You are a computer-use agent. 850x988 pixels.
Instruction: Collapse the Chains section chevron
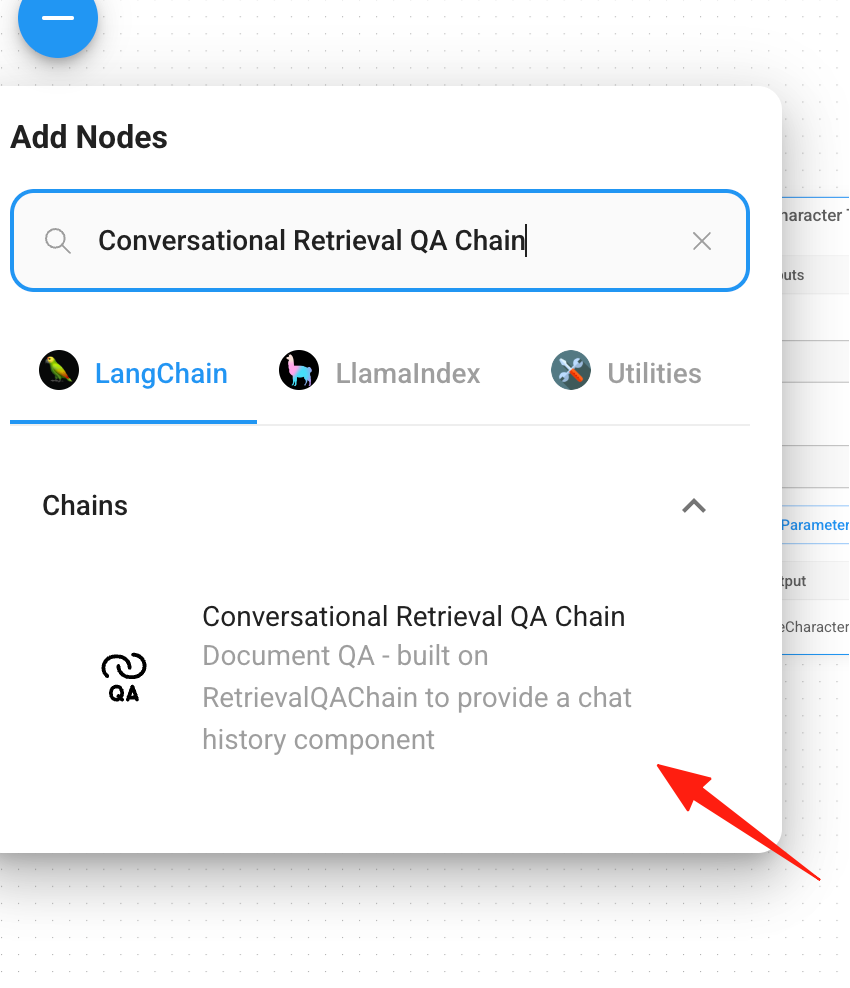point(694,506)
